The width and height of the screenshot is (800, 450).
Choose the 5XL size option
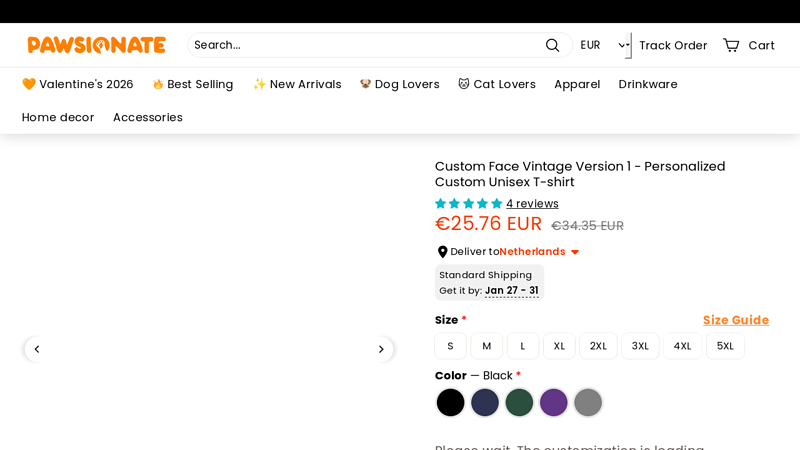click(725, 346)
